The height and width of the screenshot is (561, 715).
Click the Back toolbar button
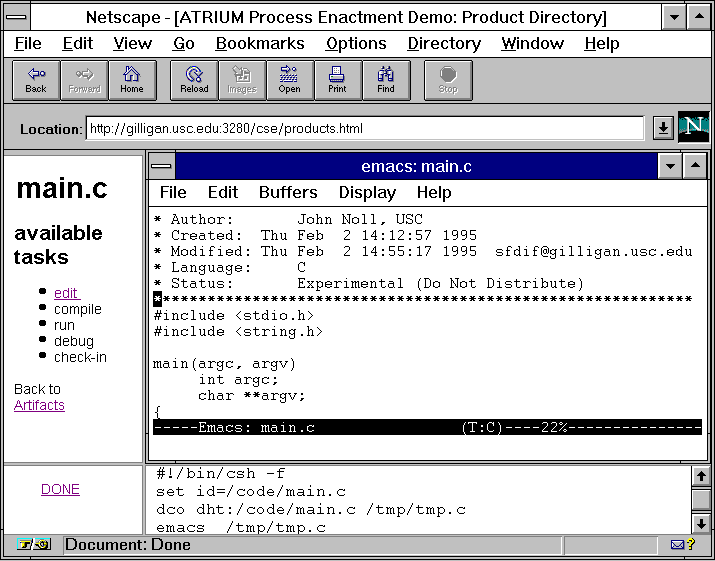pos(36,80)
